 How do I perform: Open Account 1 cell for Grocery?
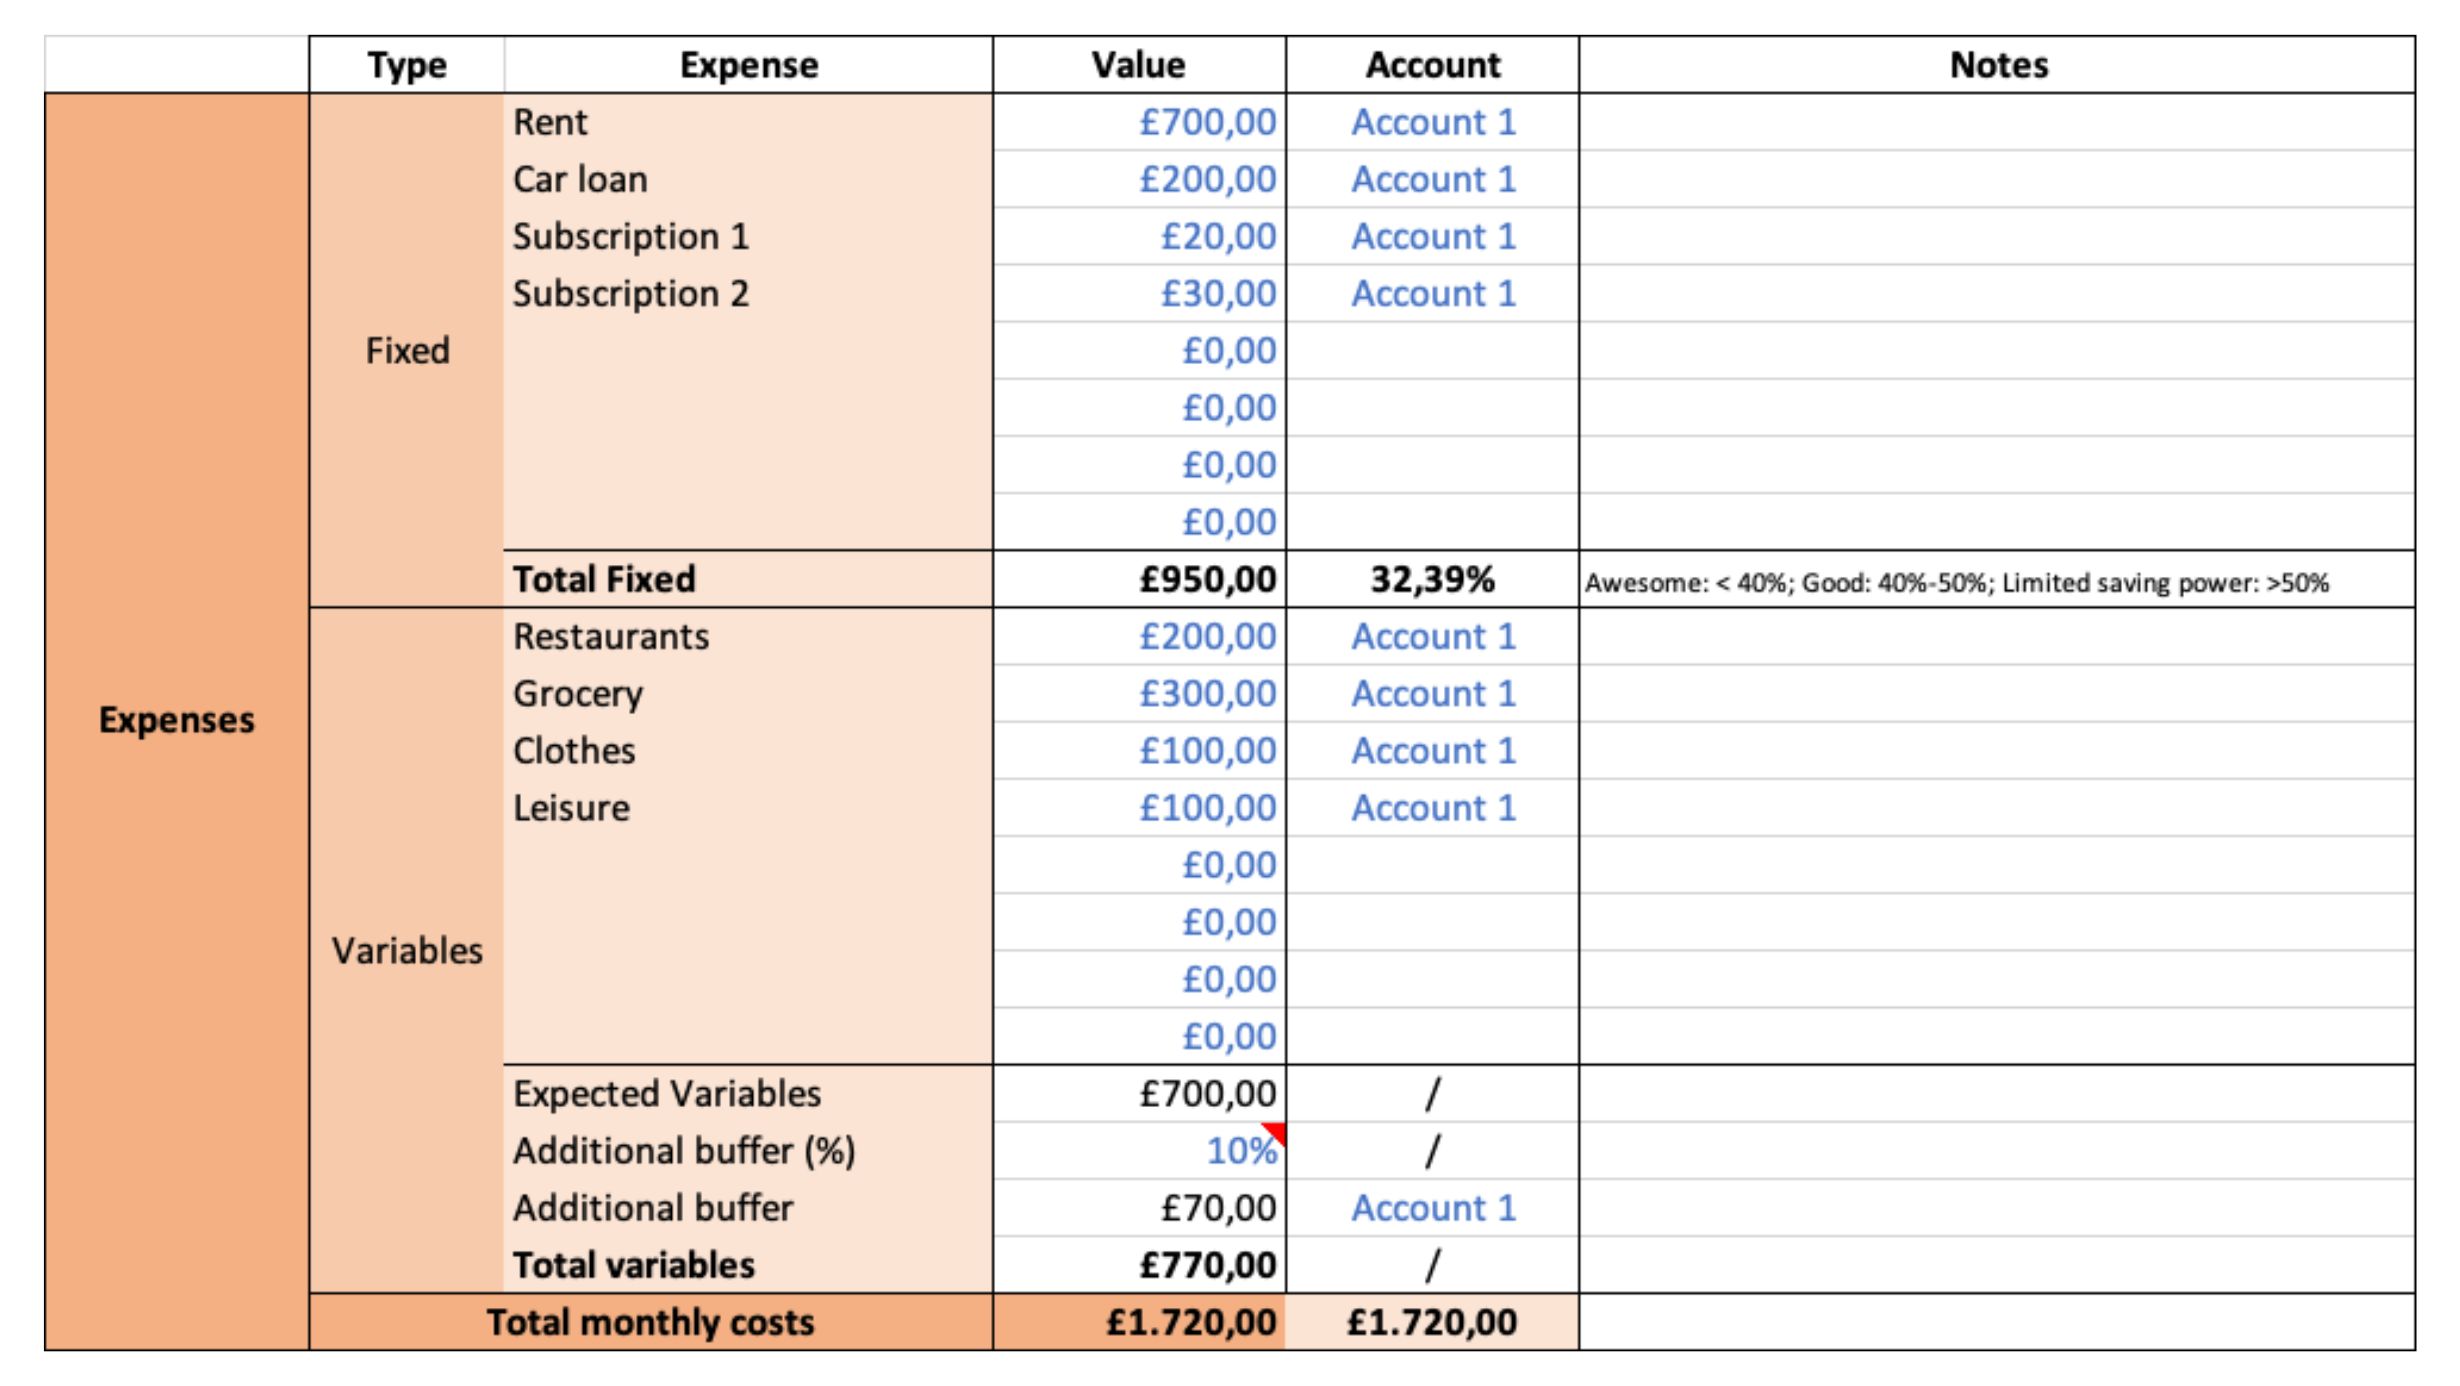[1432, 694]
